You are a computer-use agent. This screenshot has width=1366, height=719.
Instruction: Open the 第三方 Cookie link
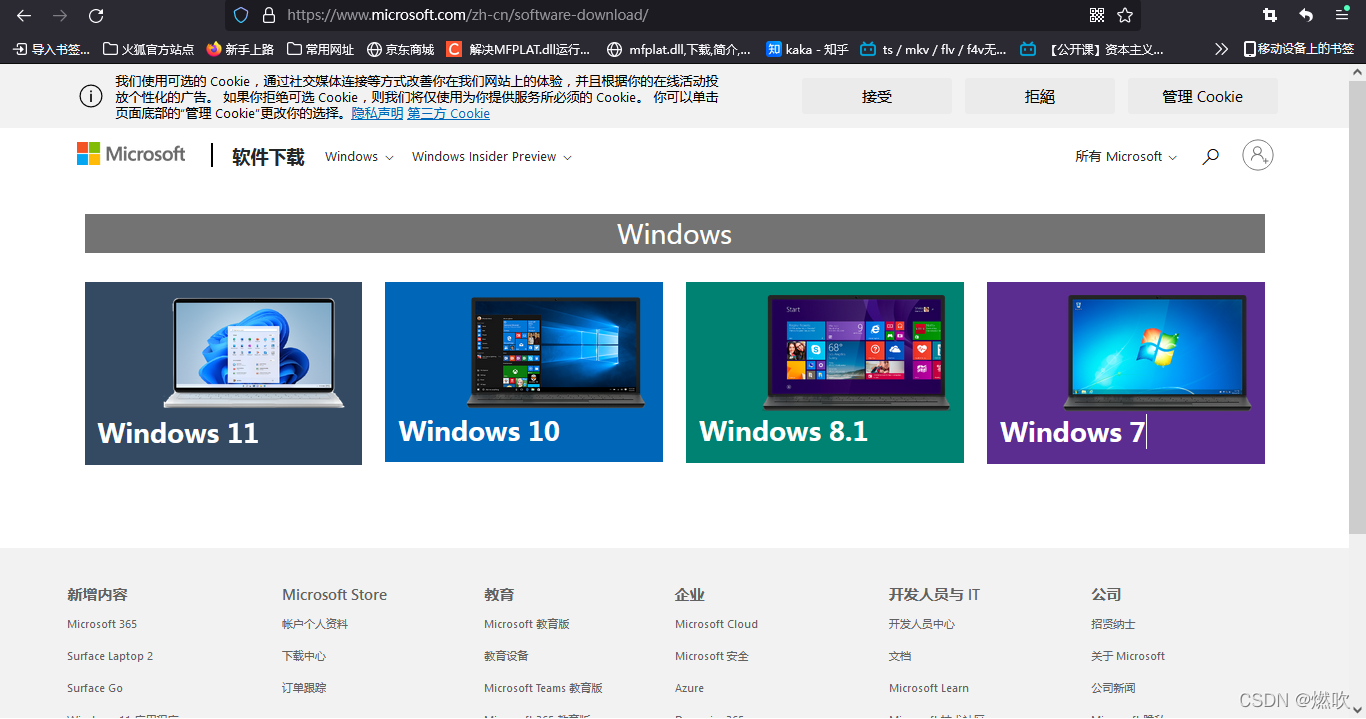449,114
